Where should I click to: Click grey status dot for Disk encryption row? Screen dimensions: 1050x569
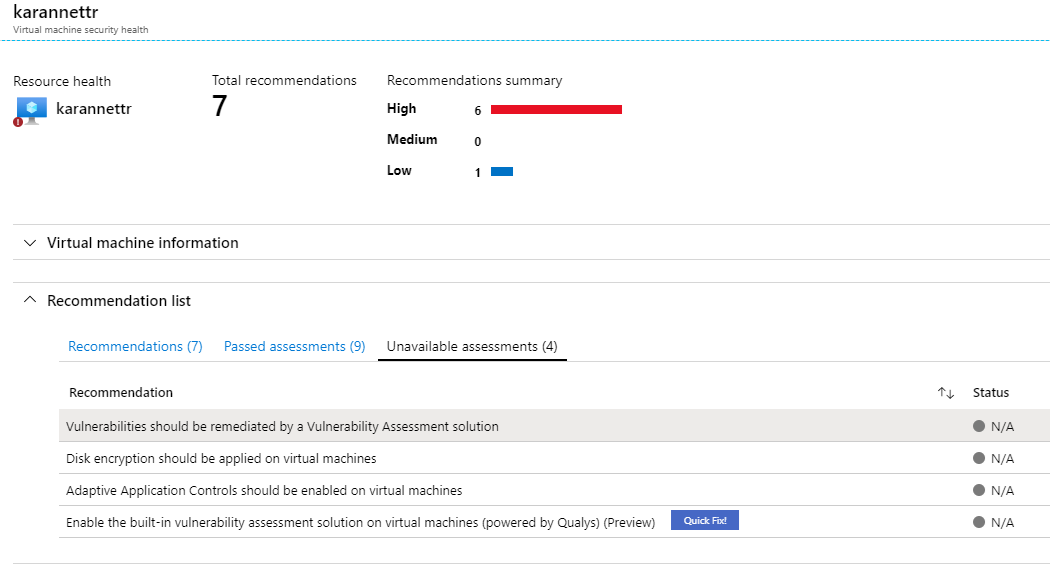click(x=979, y=458)
